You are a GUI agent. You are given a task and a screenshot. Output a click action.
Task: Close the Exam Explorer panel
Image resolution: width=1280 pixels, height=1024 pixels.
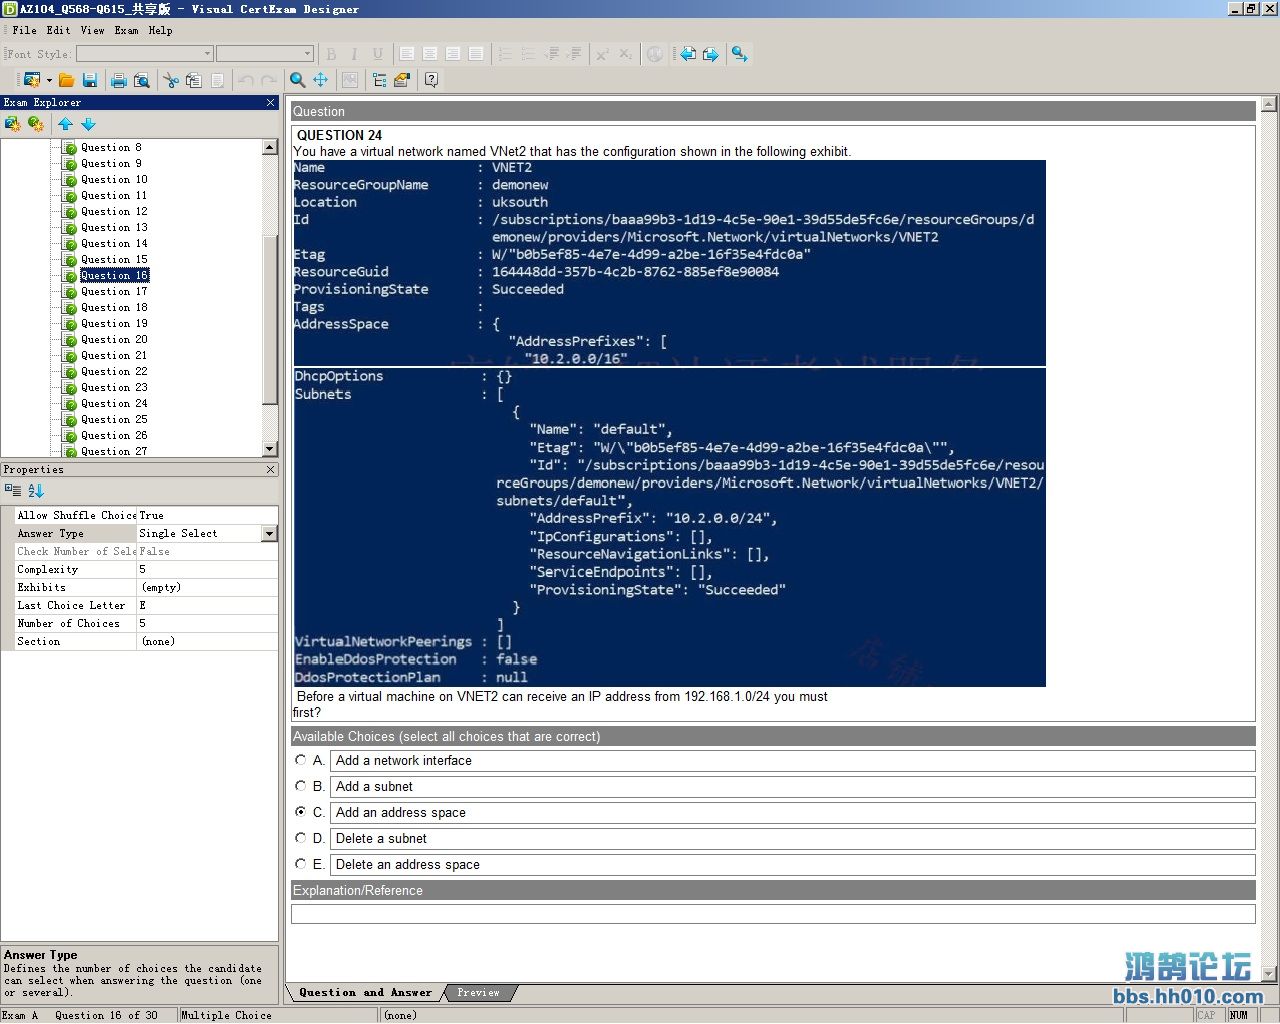(x=270, y=102)
